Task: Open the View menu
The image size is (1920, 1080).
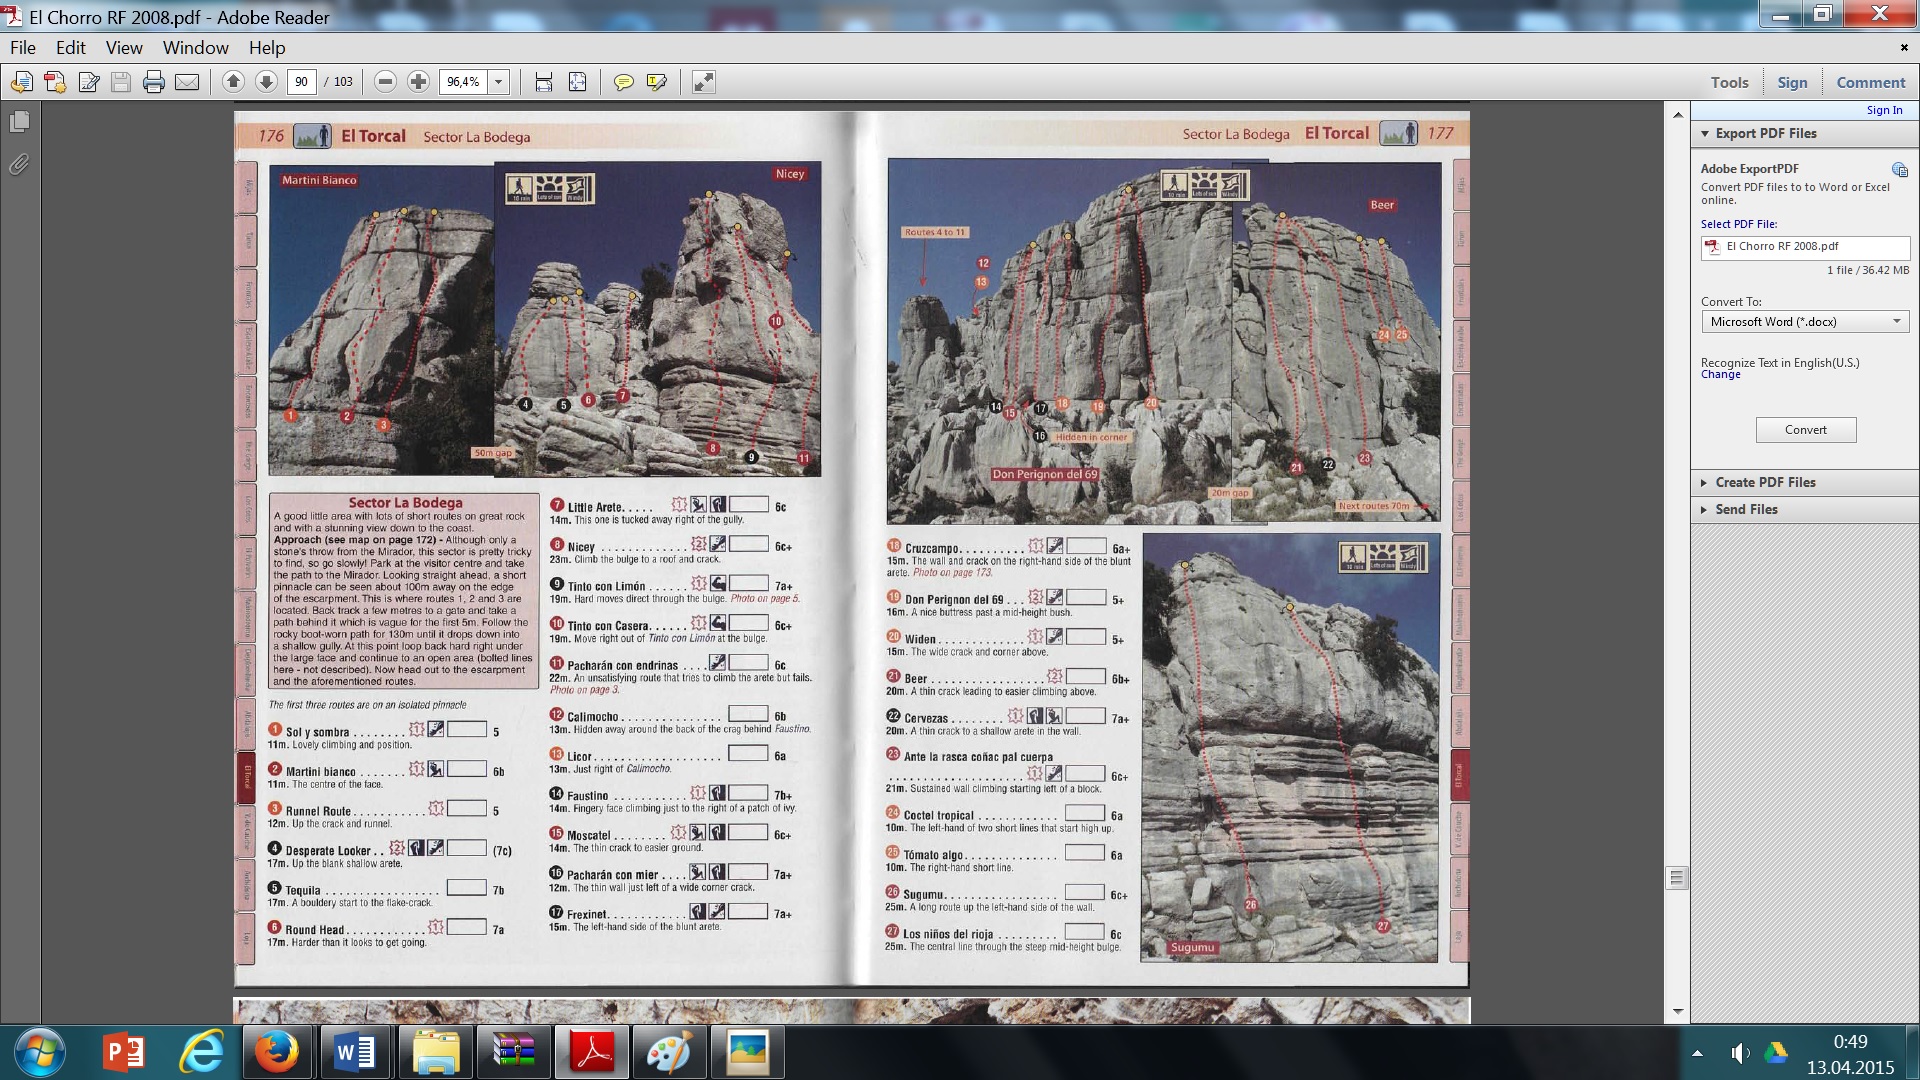Action: click(124, 48)
